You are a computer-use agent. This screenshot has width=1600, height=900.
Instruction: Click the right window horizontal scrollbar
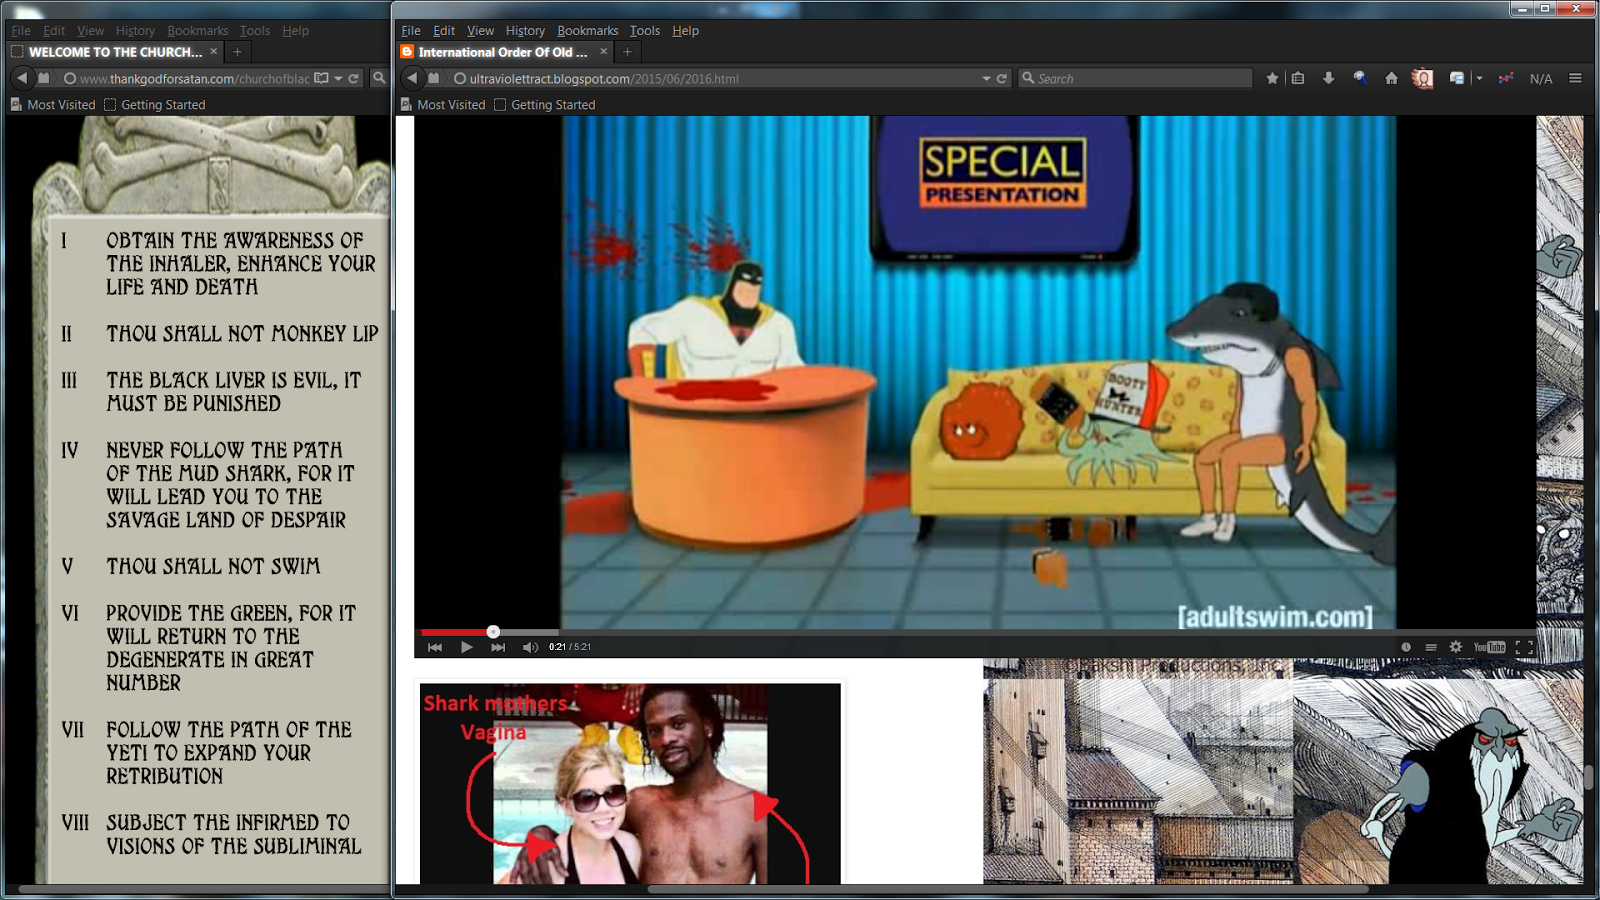pyautogui.click(x=1008, y=889)
